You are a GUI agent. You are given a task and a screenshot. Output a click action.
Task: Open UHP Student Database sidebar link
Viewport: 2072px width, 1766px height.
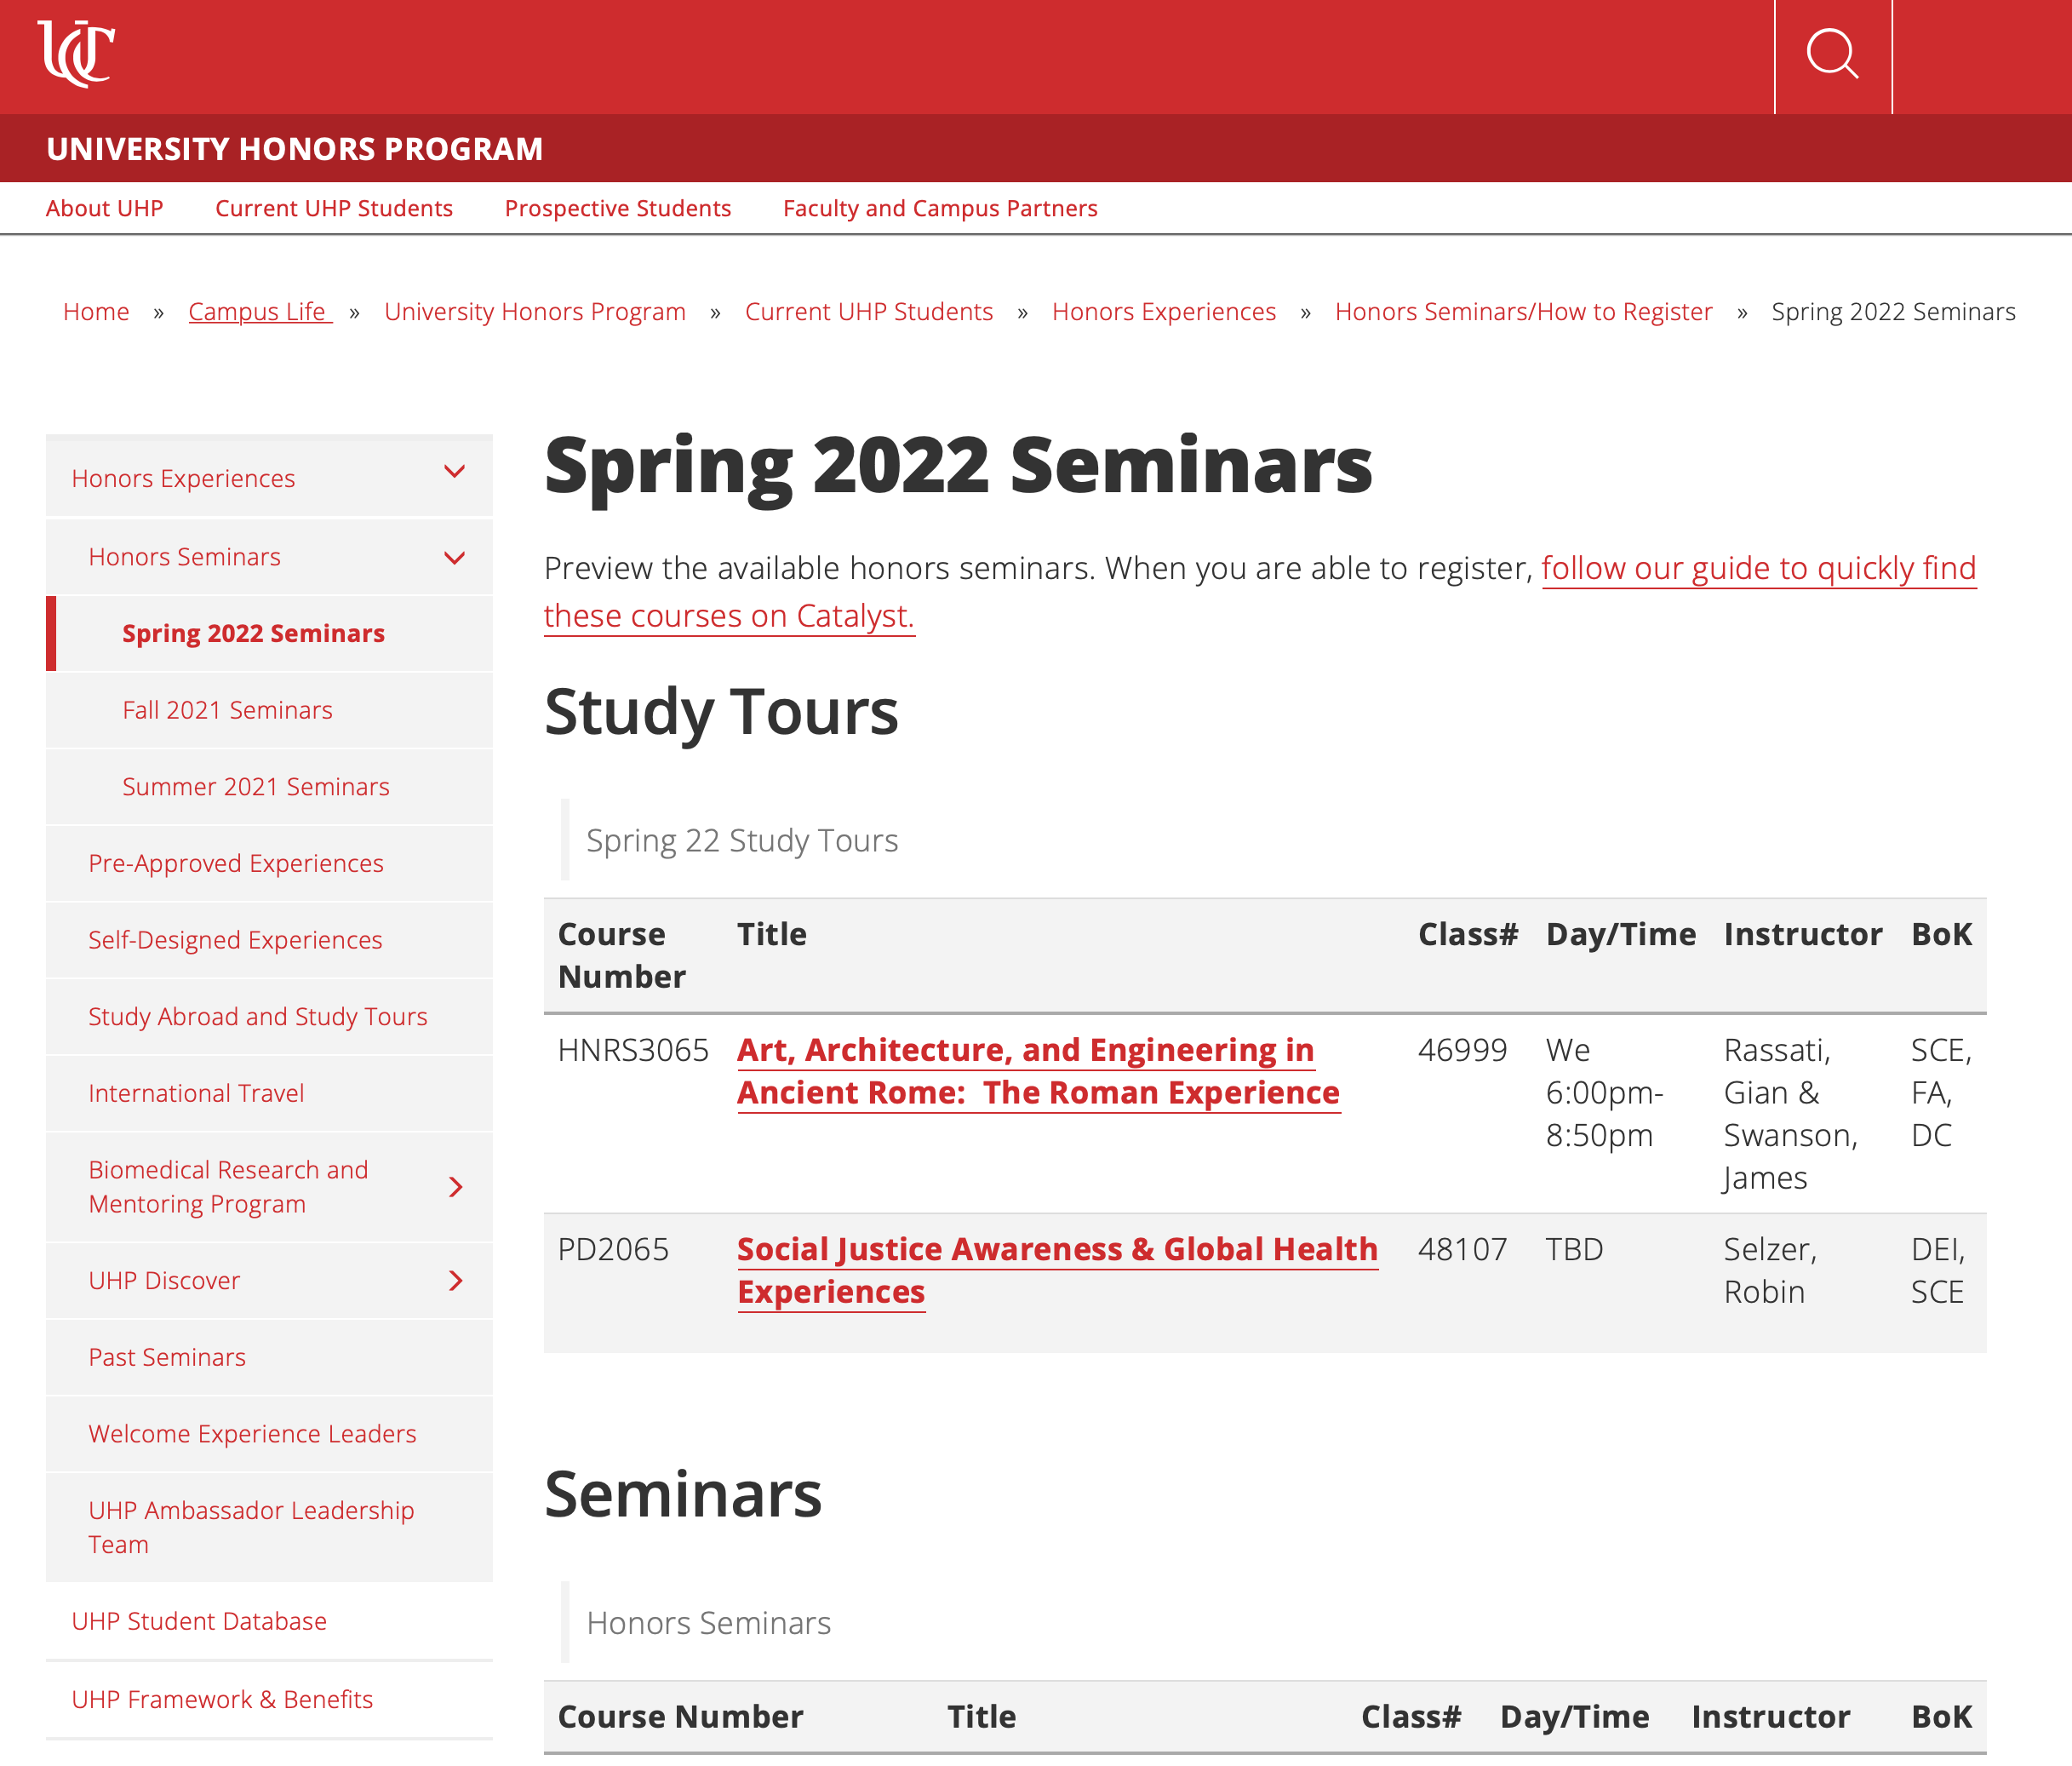(199, 1621)
